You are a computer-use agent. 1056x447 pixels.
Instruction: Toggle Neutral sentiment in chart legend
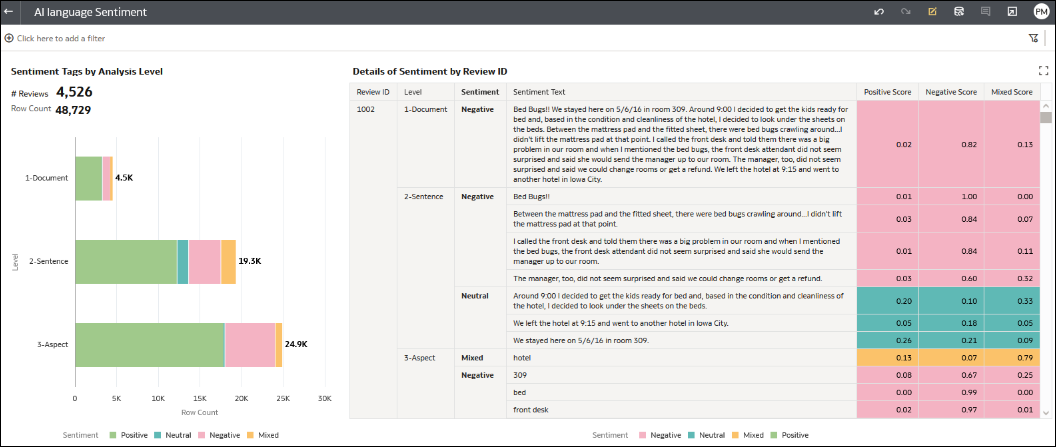(172, 435)
